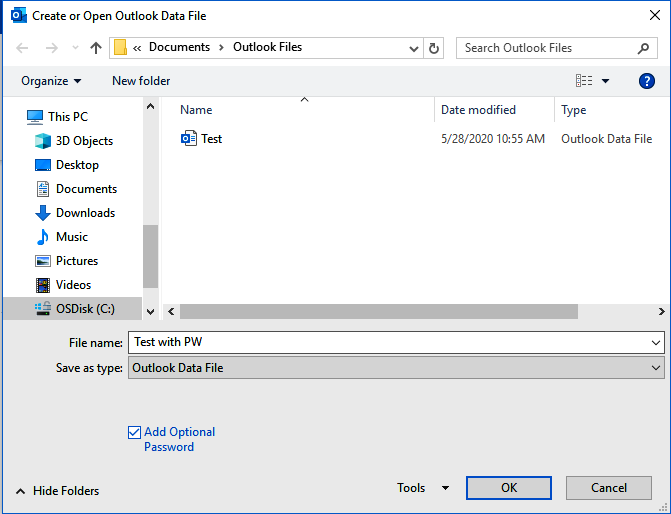Click the file list scroll left arrow
This screenshot has height=514, width=671.
(x=171, y=312)
